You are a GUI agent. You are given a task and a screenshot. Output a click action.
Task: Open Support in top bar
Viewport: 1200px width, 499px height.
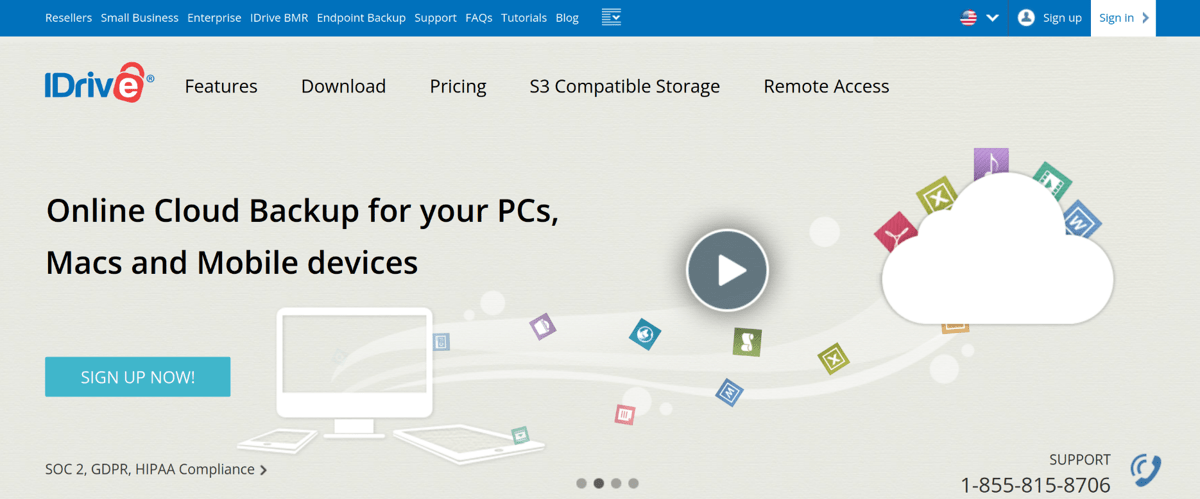tap(435, 18)
